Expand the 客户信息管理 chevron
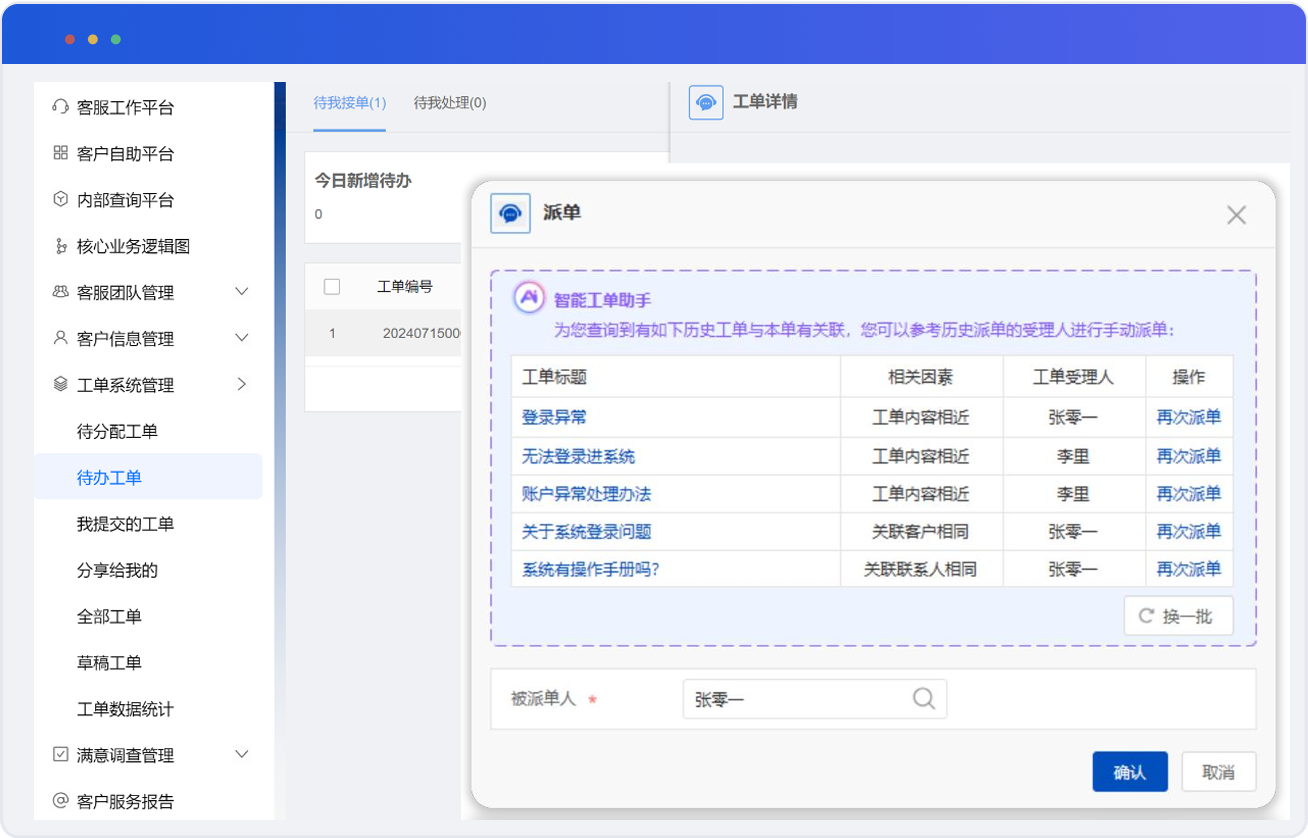 point(241,338)
